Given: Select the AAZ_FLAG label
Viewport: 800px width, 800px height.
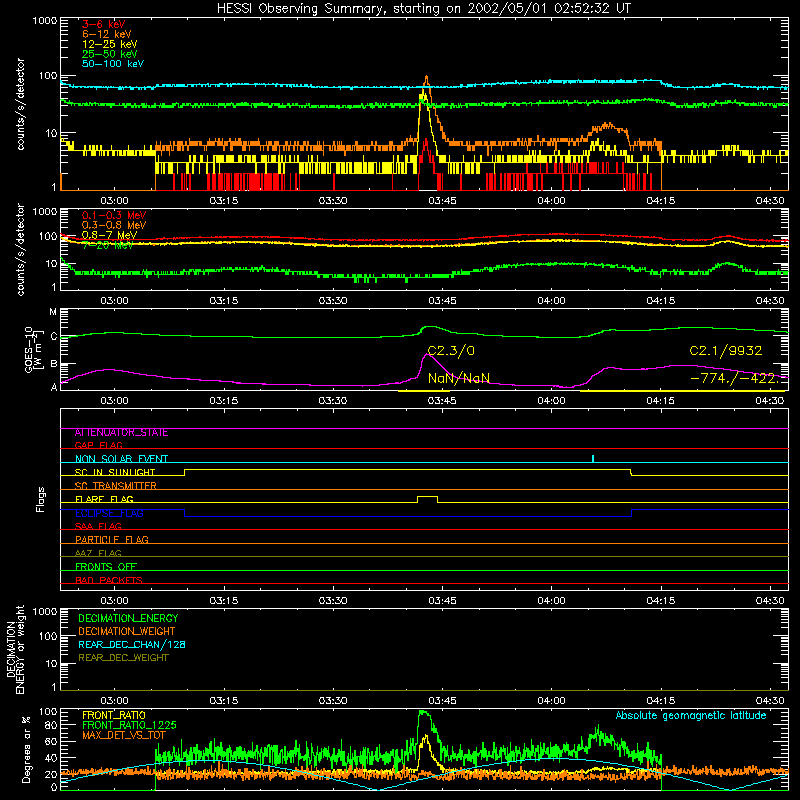Looking at the screenshot, I should point(98,553).
